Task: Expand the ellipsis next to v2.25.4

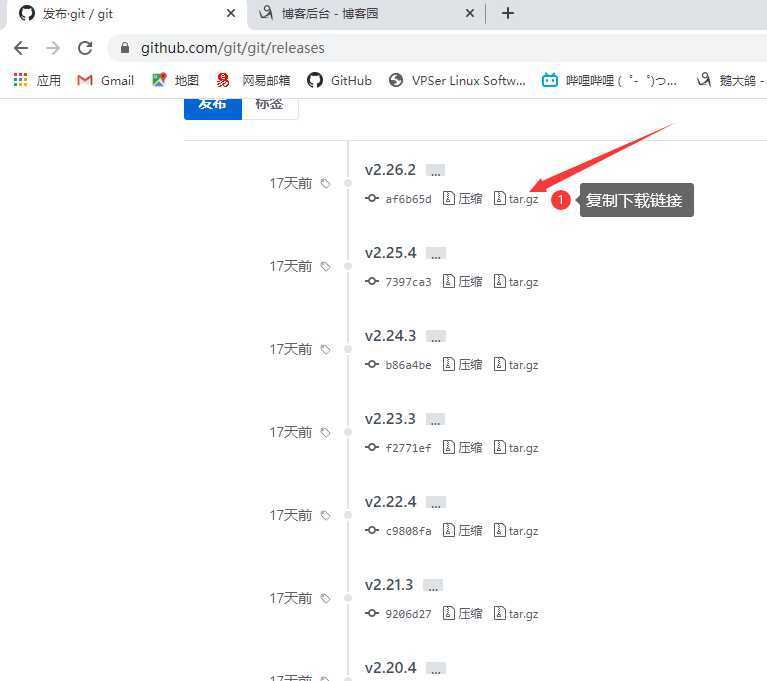Action: click(436, 253)
